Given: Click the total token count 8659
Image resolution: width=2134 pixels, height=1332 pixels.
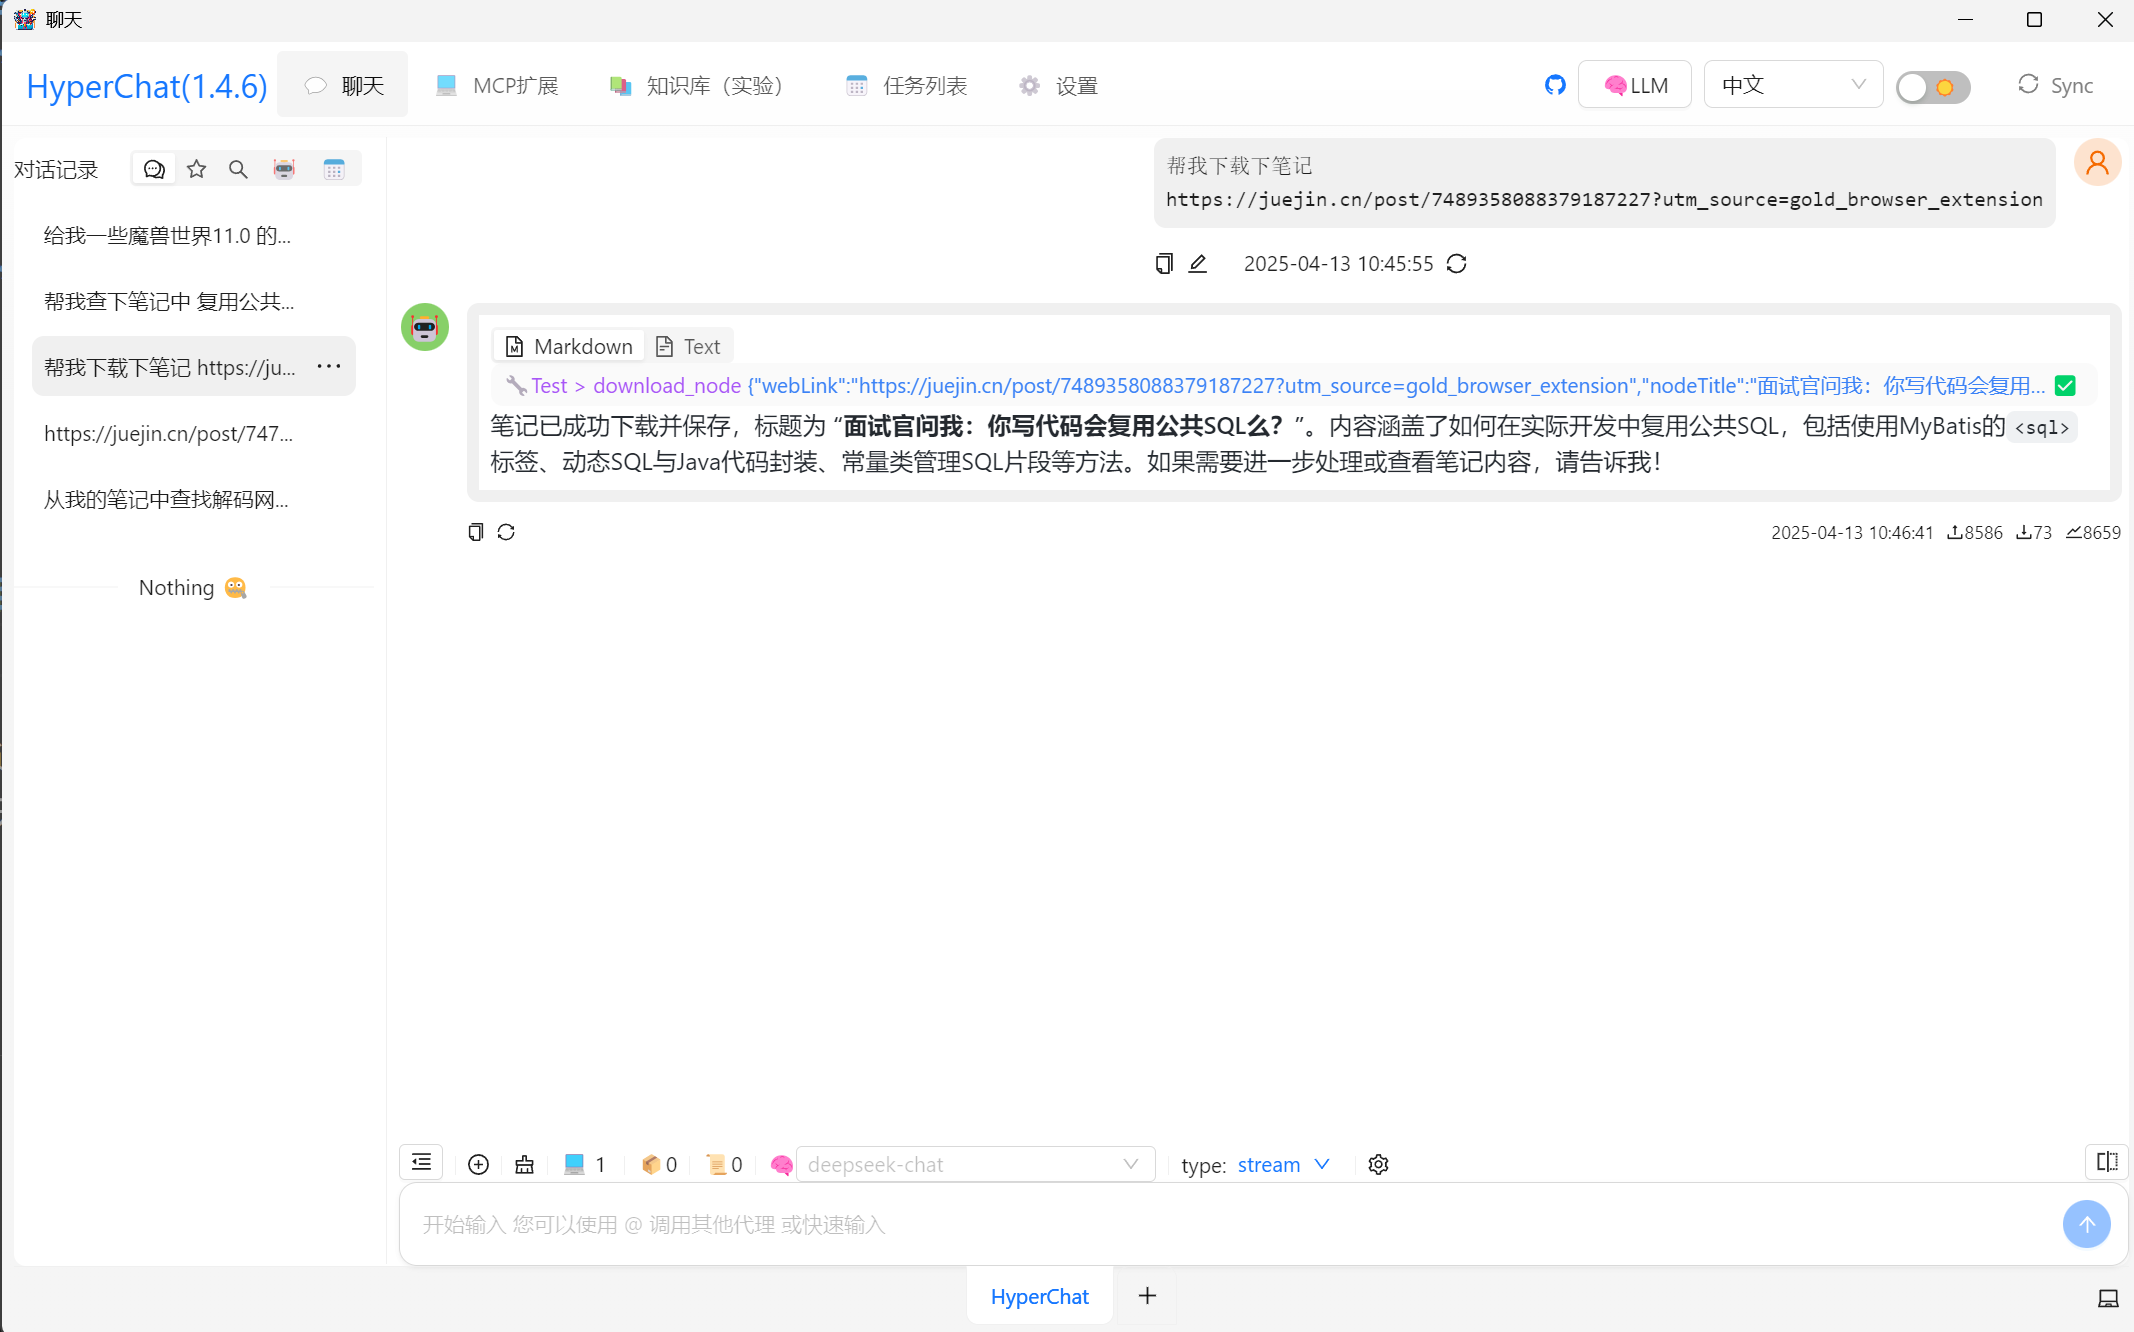Looking at the screenshot, I should click(x=2093, y=532).
